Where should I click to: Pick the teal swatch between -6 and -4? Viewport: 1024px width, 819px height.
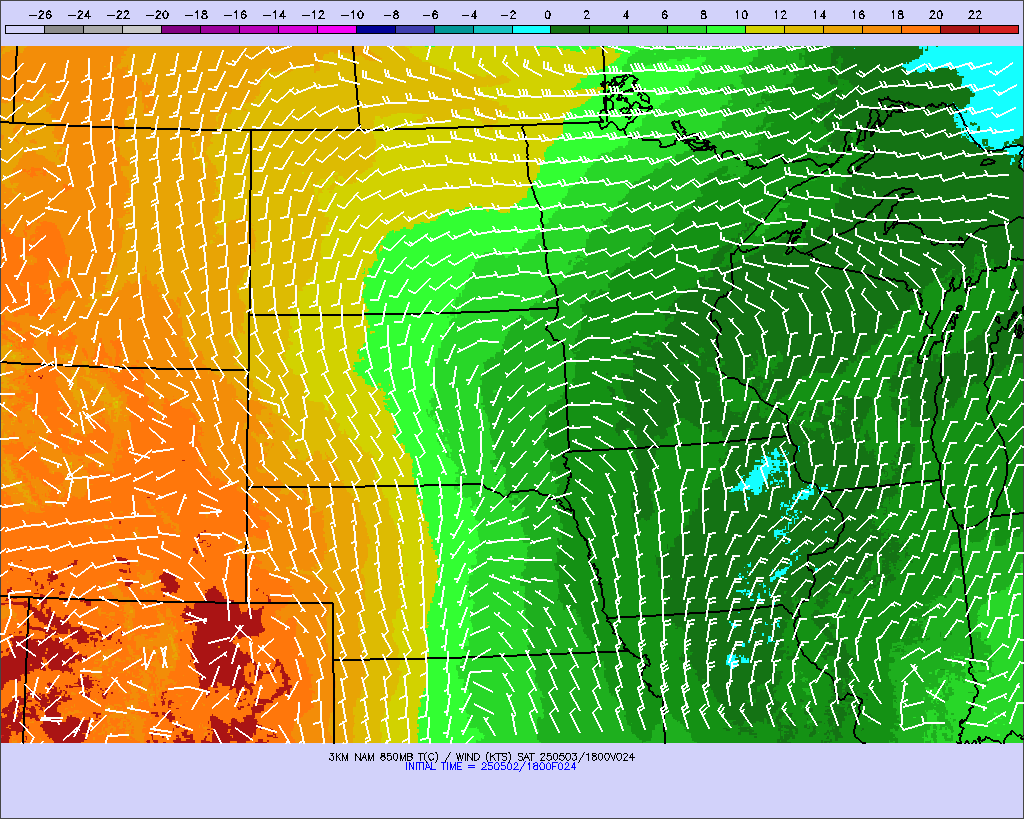(454, 29)
